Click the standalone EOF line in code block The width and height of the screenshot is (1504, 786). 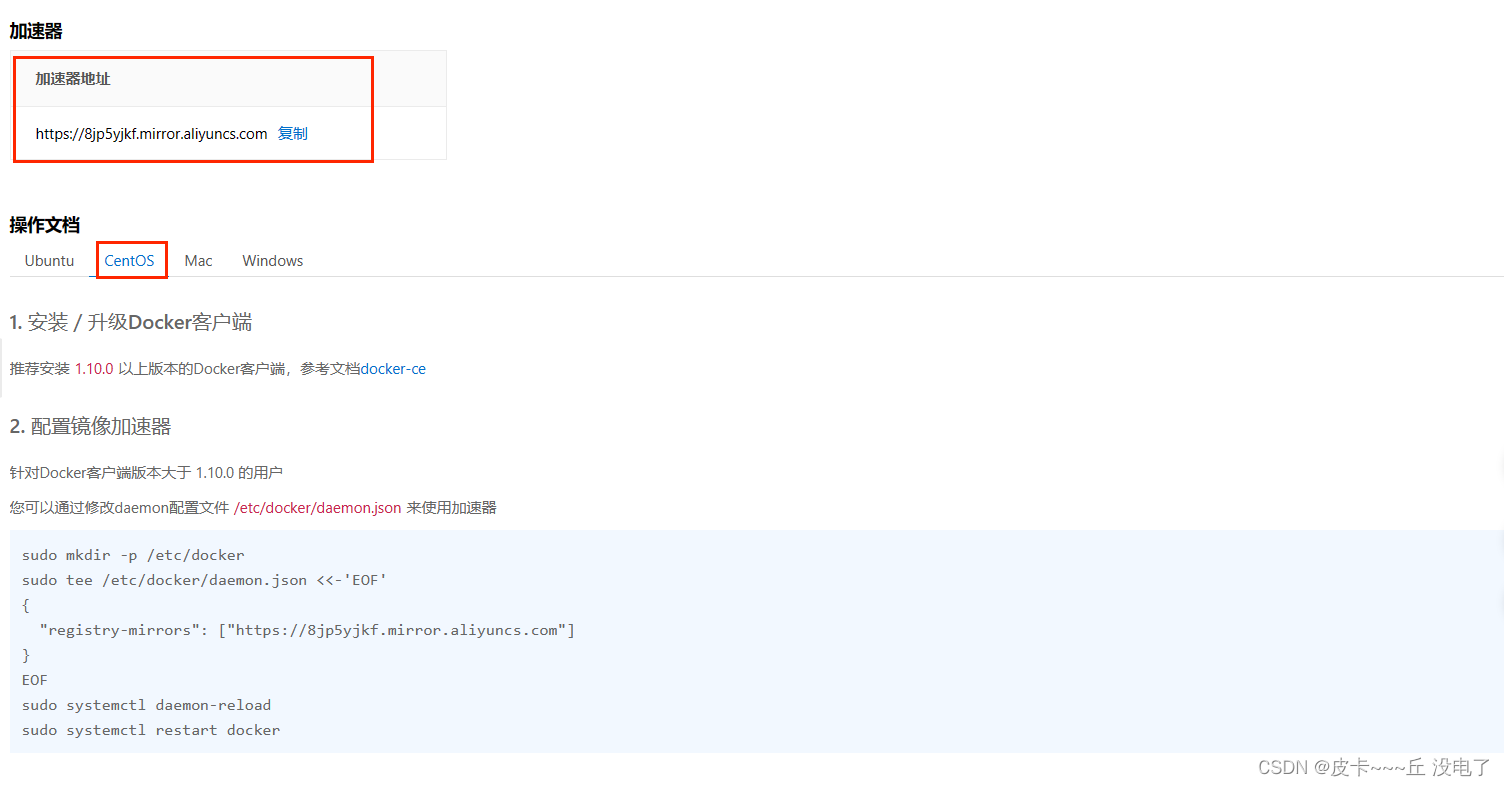pos(35,680)
